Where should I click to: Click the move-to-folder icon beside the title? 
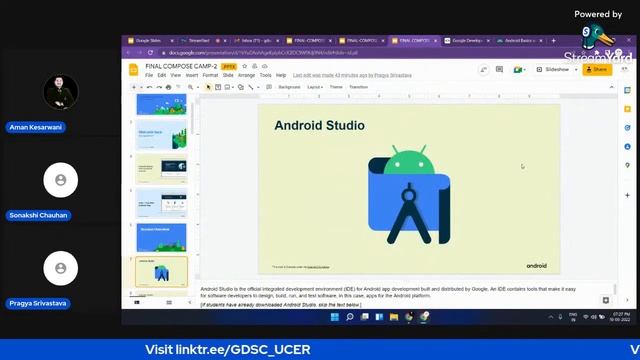click(x=255, y=66)
